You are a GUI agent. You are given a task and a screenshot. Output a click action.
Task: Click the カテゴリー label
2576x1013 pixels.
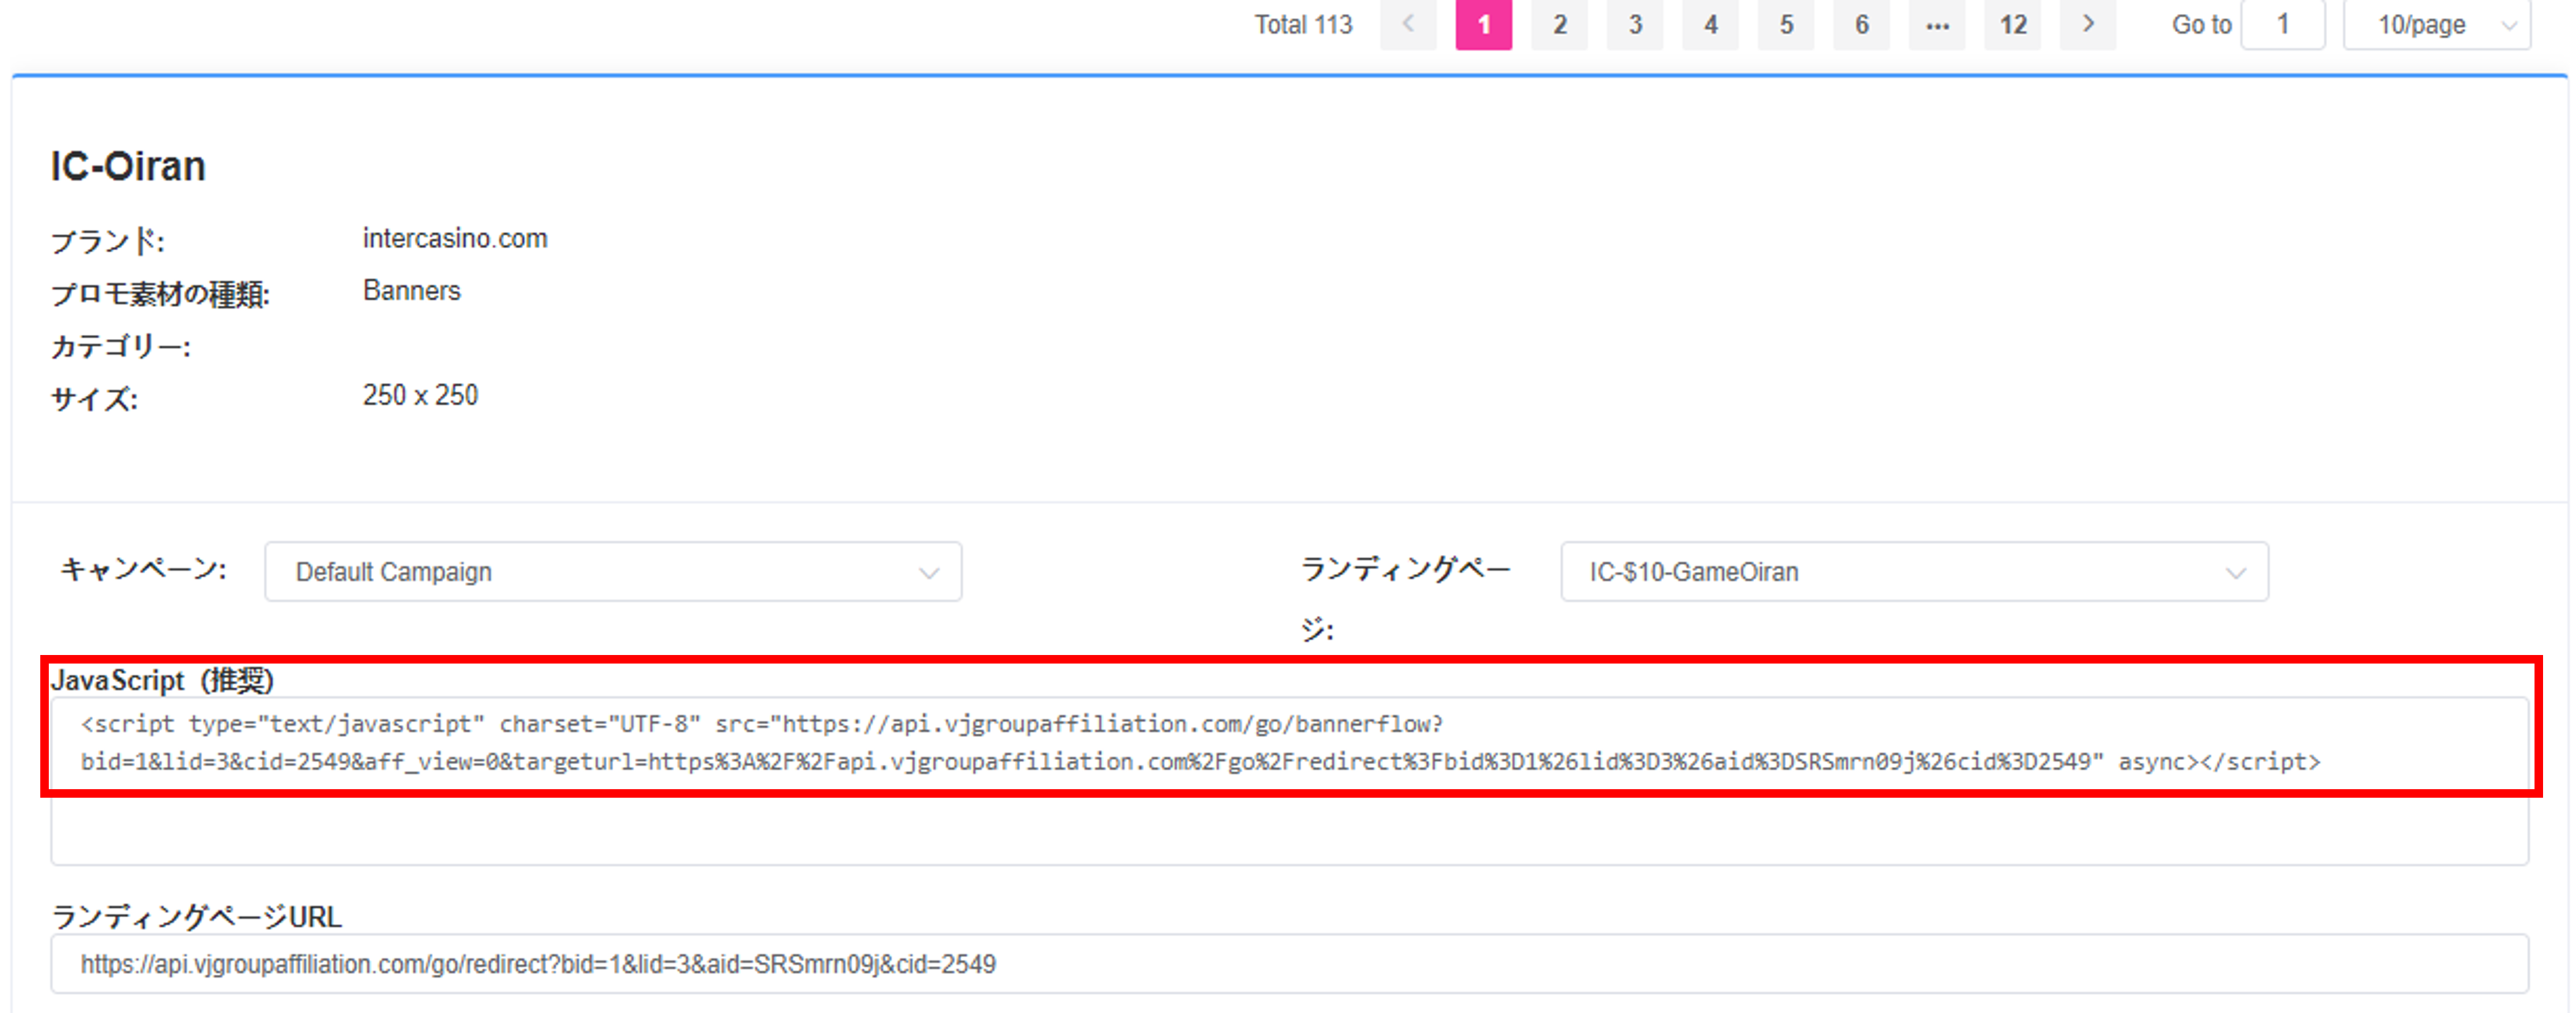[x=120, y=347]
